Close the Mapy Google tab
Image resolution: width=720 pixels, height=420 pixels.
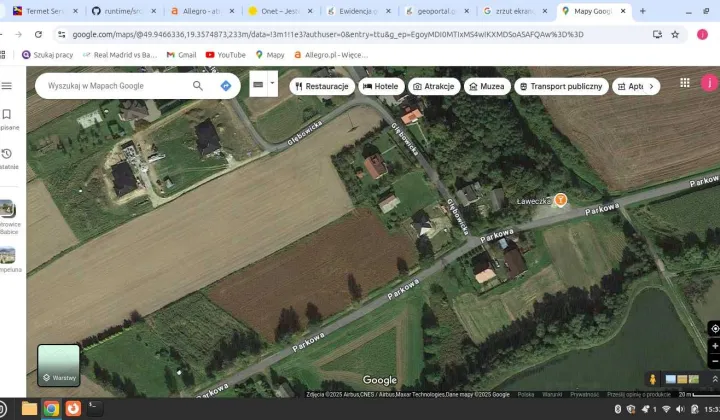click(x=623, y=11)
